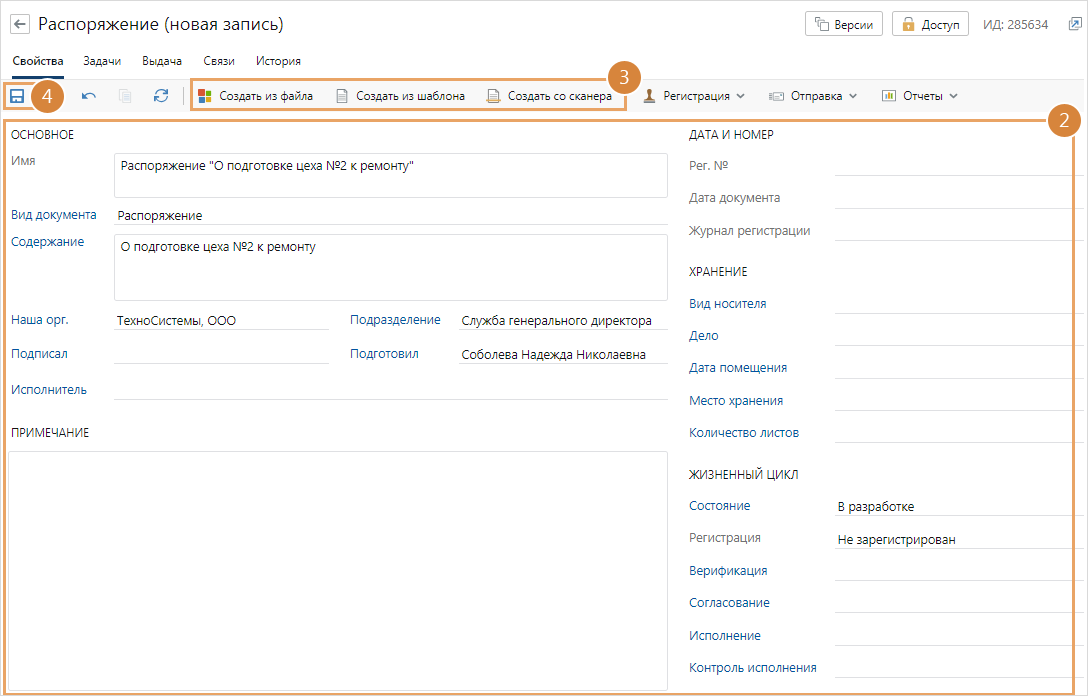Expand the Регистрация dropdown menu
This screenshot has width=1088, height=696.
point(694,96)
